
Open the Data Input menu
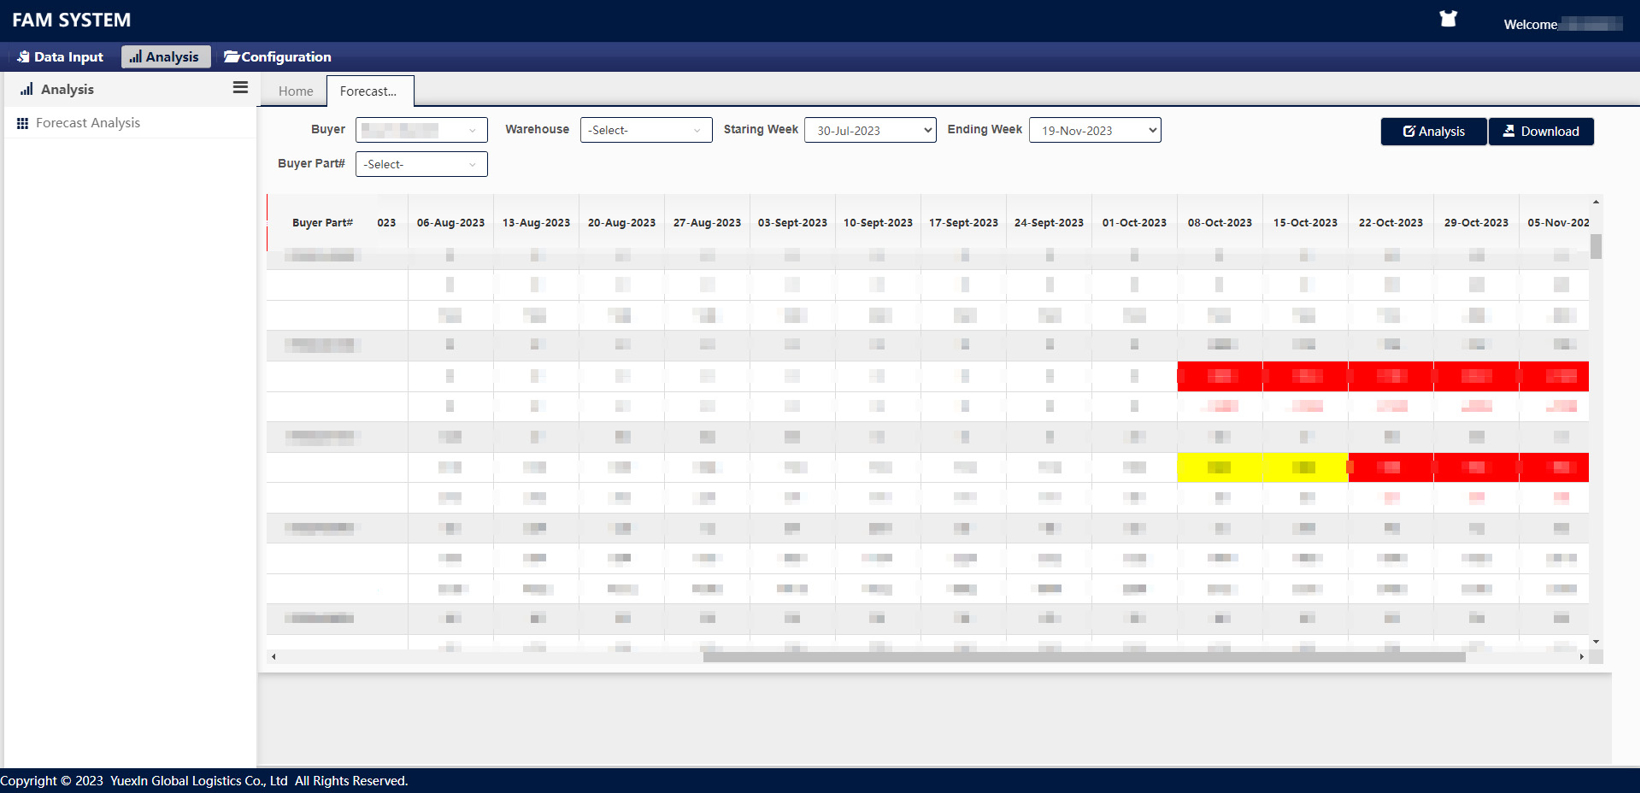click(60, 57)
